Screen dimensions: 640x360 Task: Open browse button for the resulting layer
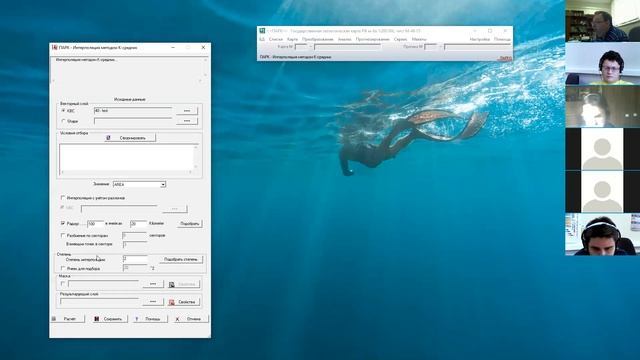pyautogui.click(x=153, y=302)
